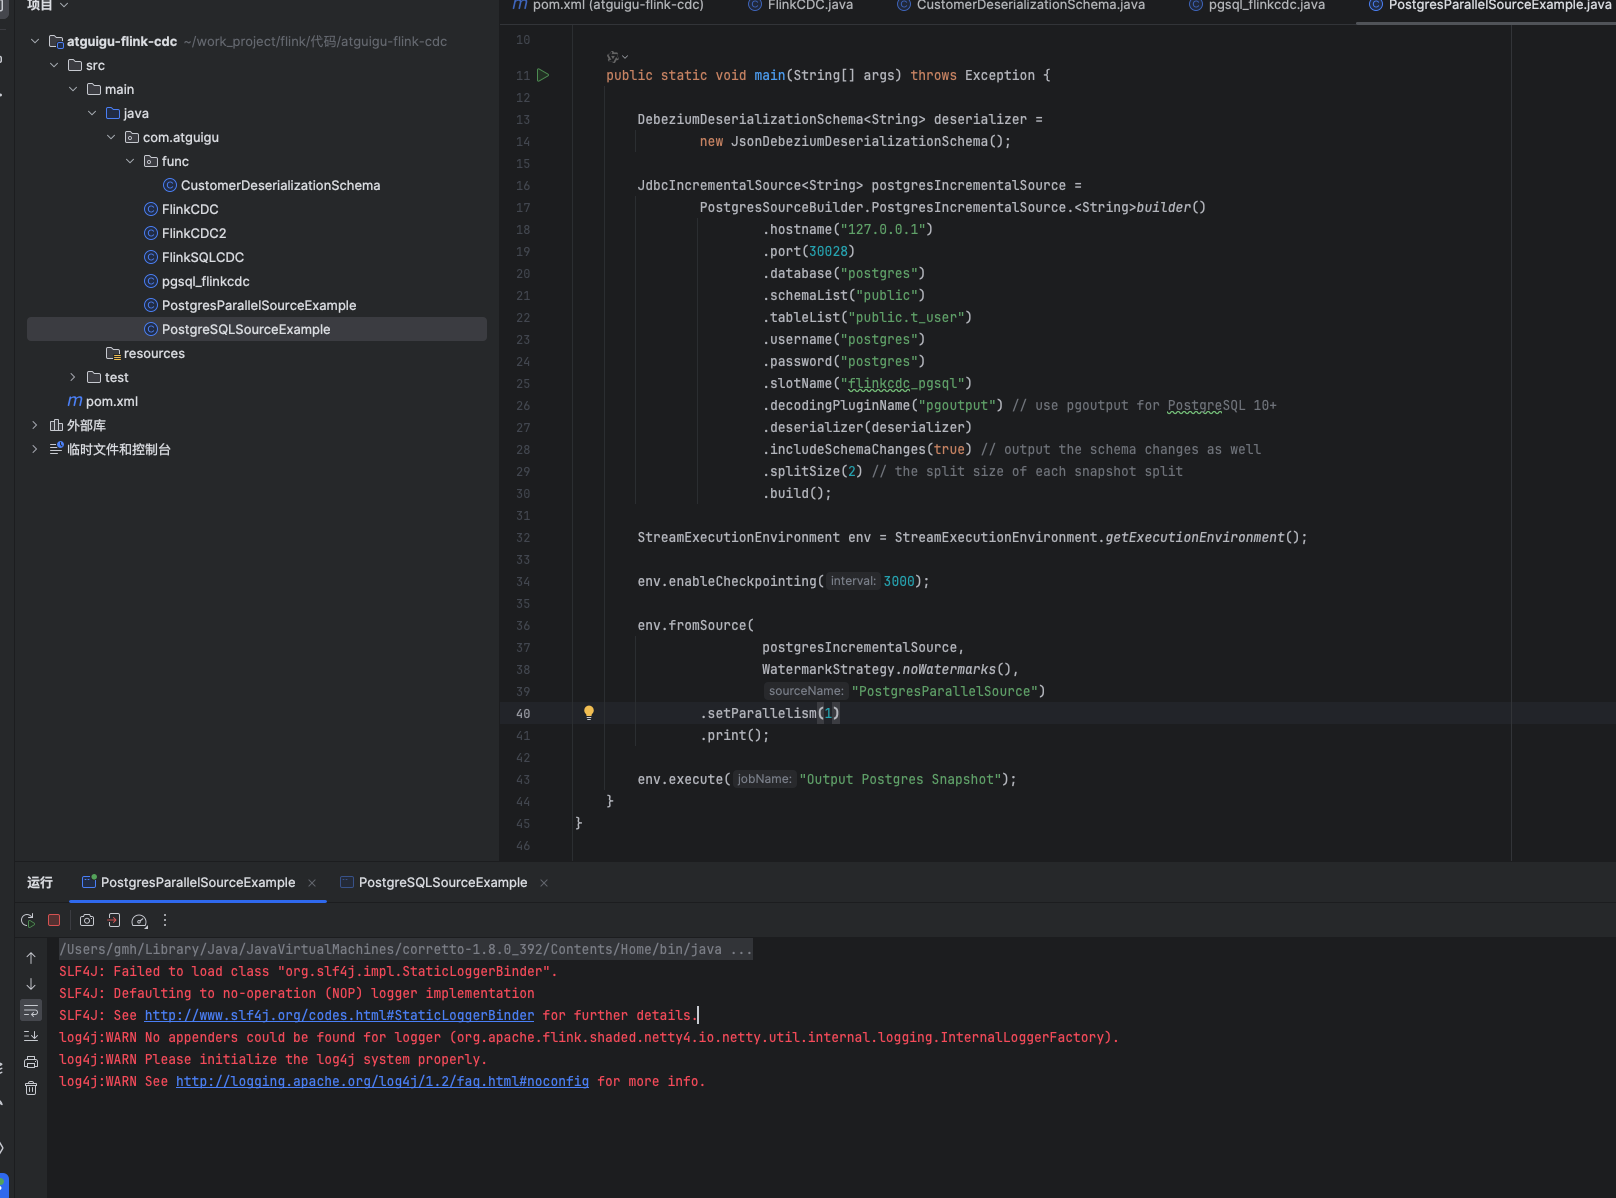Collapse the com.atguigu package chevron
Image resolution: width=1616 pixels, height=1198 pixels.
click(x=111, y=137)
